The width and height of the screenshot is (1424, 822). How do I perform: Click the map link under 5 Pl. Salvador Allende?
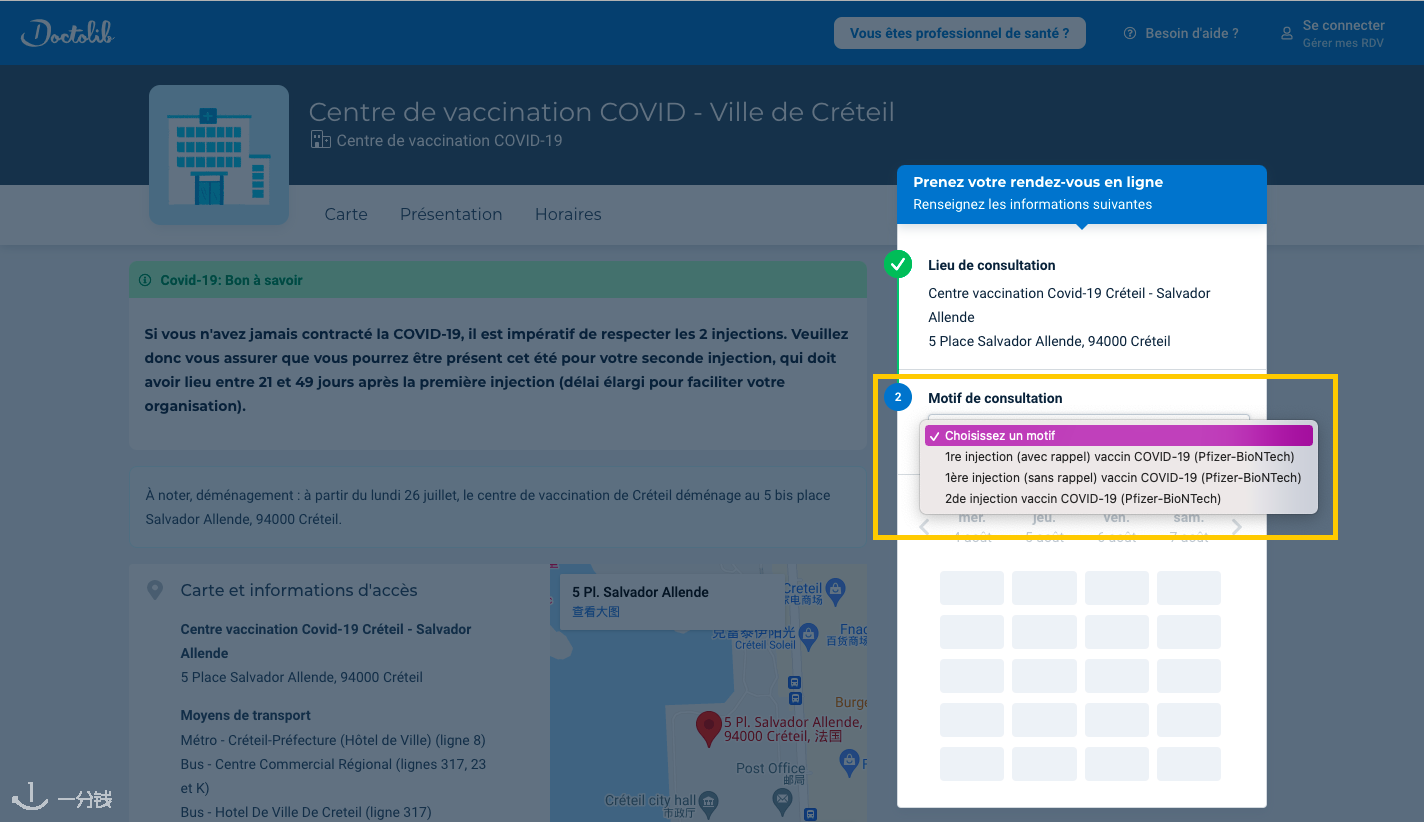(x=596, y=611)
